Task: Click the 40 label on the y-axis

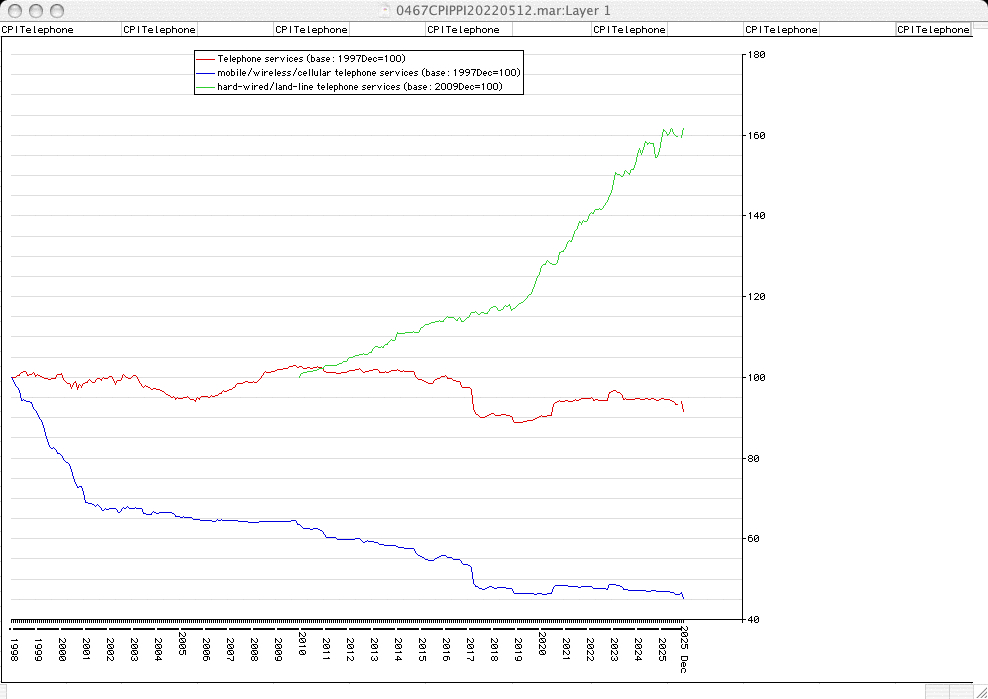Action: pyautogui.click(x=755, y=620)
